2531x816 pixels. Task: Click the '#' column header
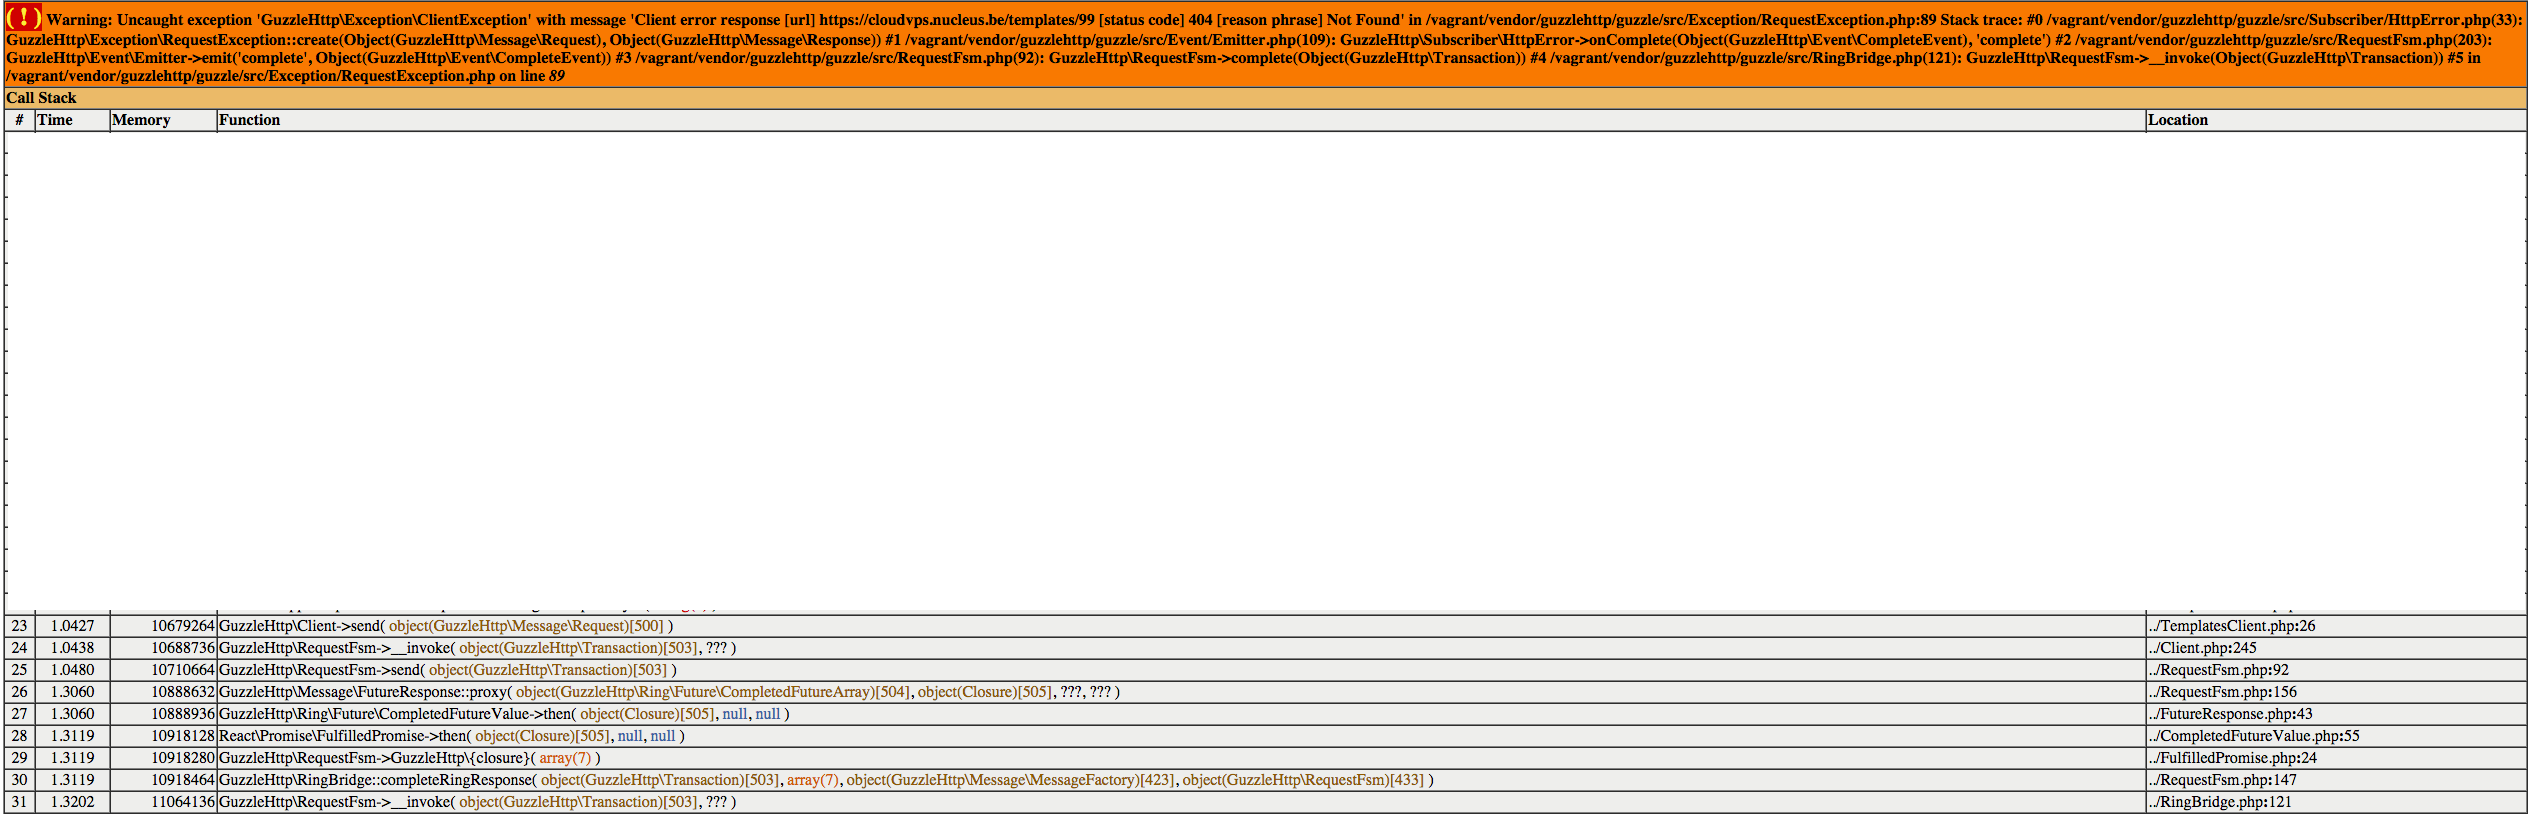click(20, 120)
